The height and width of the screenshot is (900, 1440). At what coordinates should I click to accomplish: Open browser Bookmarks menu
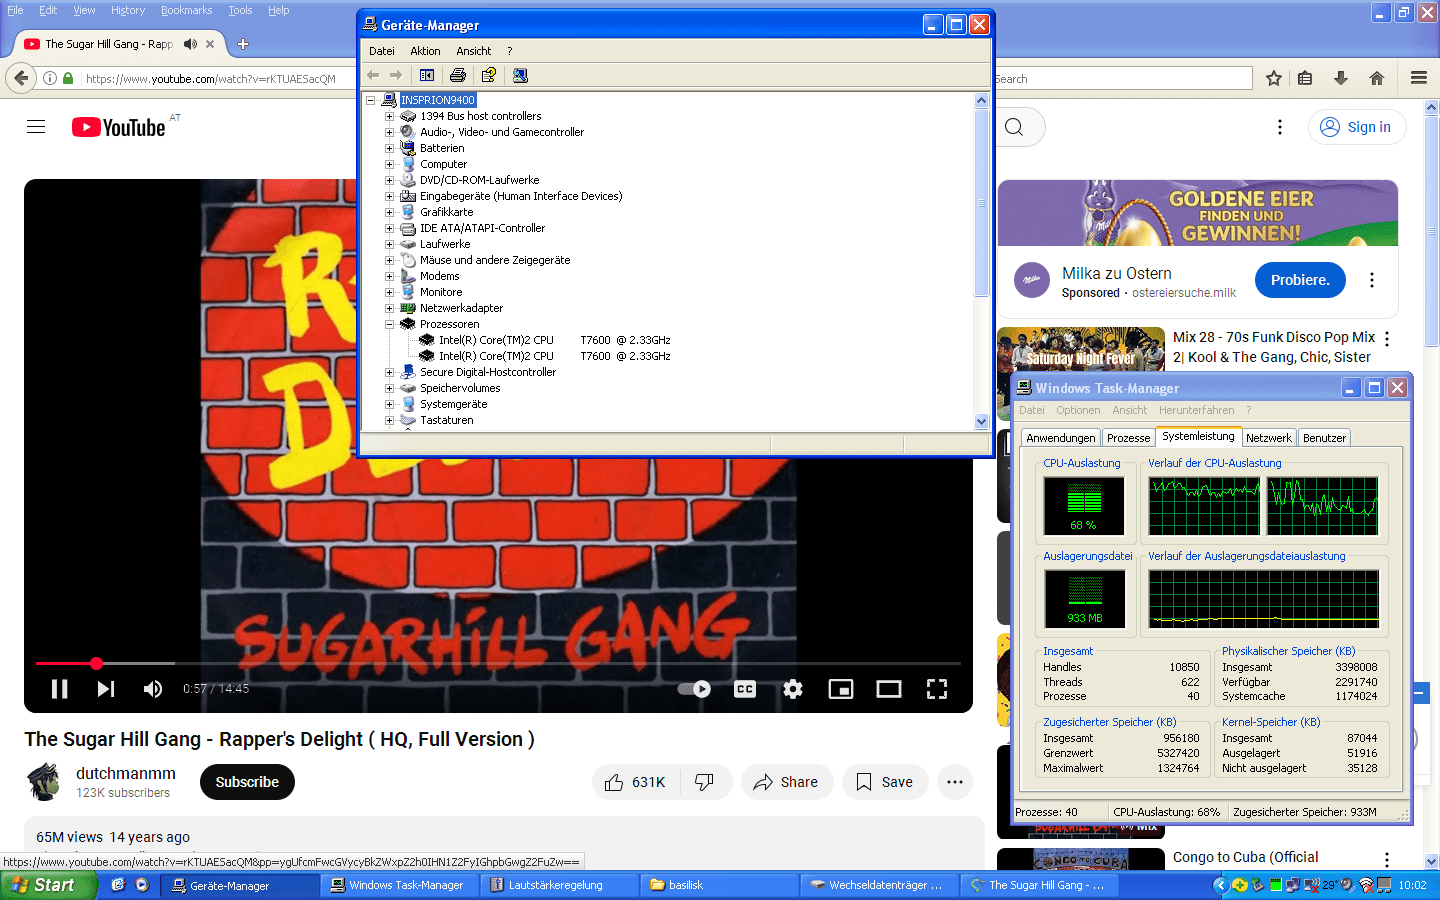(x=187, y=10)
